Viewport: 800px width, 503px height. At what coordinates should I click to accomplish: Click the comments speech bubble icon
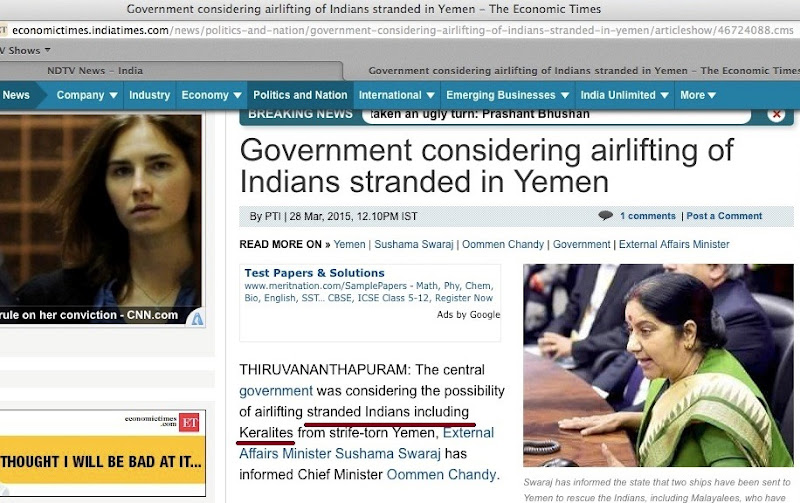point(606,215)
